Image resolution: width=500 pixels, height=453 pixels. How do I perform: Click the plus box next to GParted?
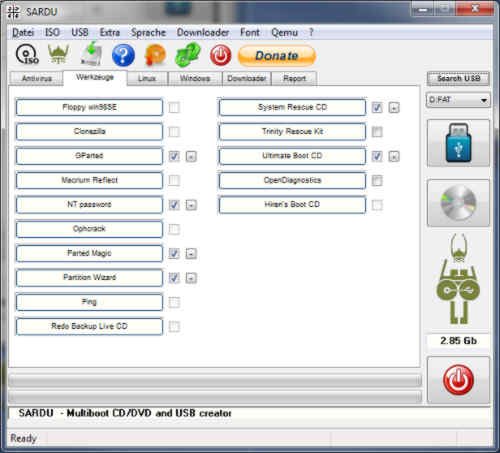pos(191,156)
